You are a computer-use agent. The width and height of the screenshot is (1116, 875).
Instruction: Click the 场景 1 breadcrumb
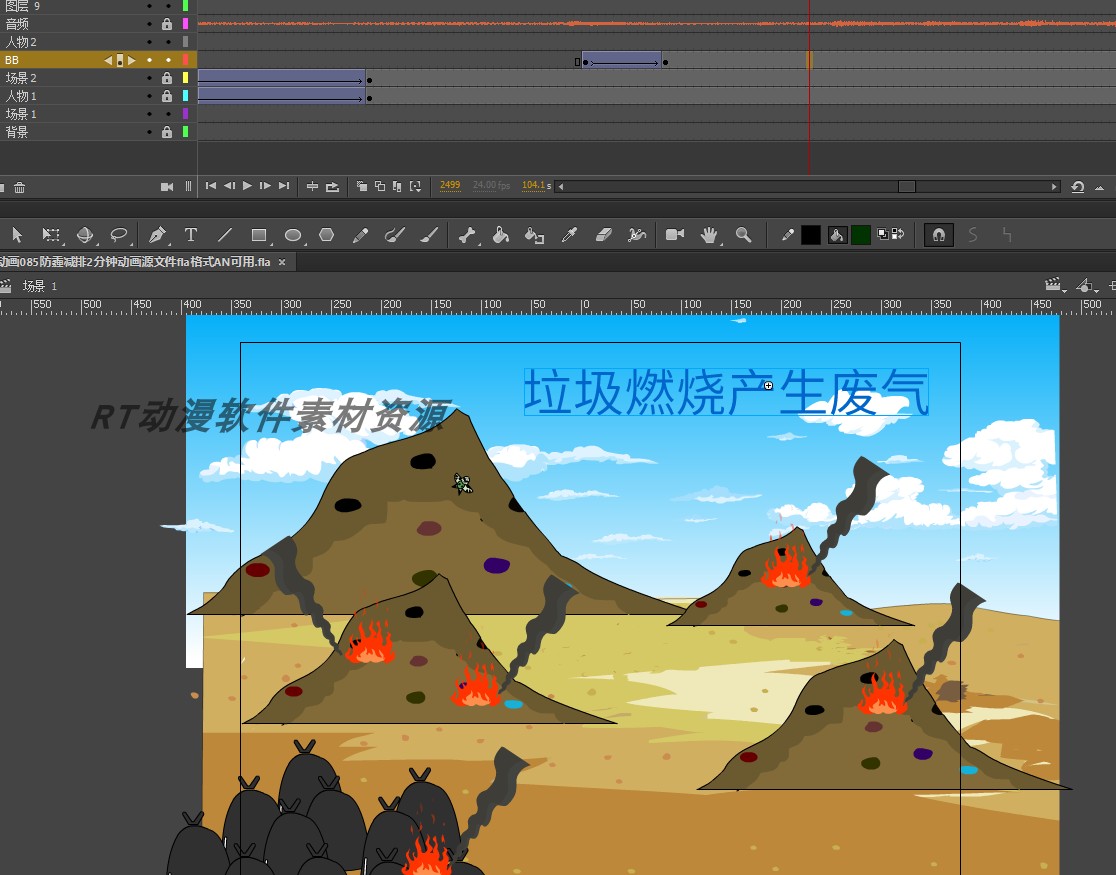pyautogui.click(x=38, y=285)
